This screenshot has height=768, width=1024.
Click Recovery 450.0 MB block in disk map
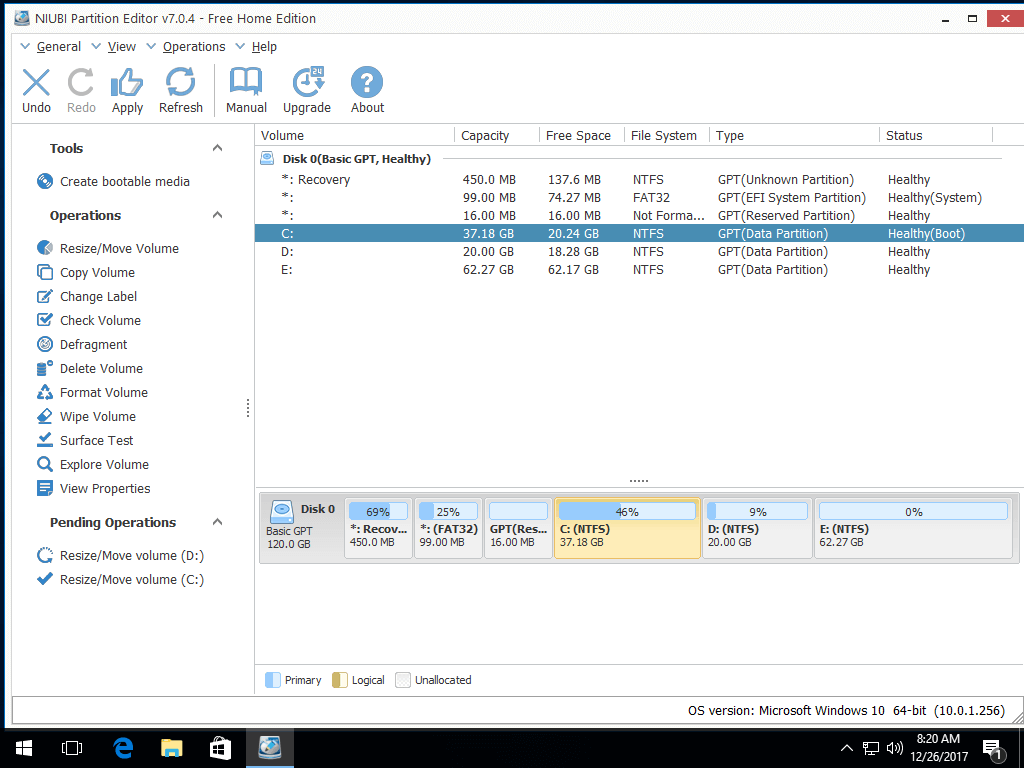(x=379, y=528)
